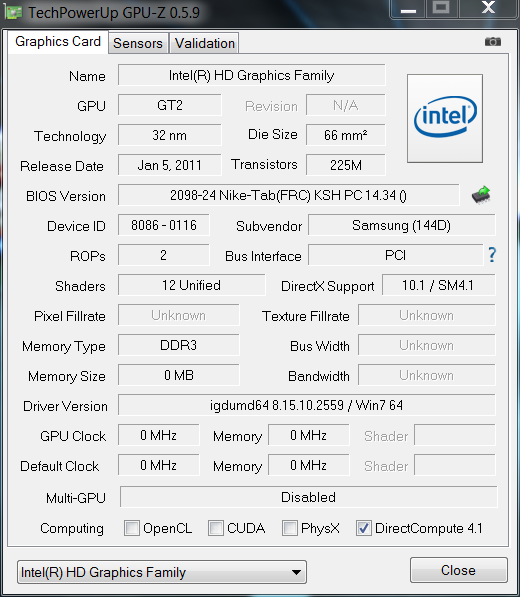
Task: Select the Graphics Card tab
Action: coord(58,42)
